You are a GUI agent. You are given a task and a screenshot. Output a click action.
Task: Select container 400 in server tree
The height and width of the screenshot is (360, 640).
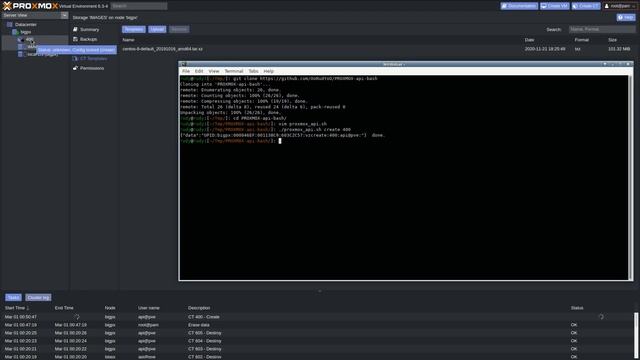pos(30,40)
